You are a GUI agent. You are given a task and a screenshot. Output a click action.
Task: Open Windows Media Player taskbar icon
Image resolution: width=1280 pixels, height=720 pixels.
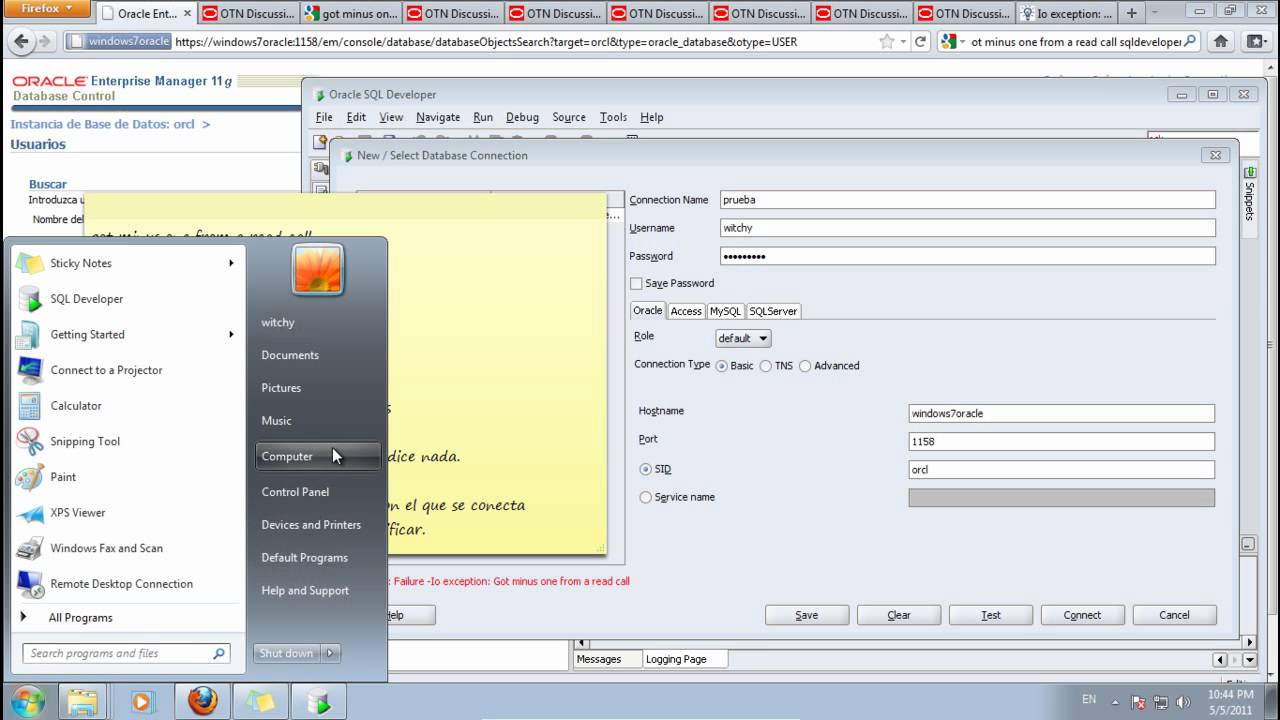pyautogui.click(x=141, y=701)
